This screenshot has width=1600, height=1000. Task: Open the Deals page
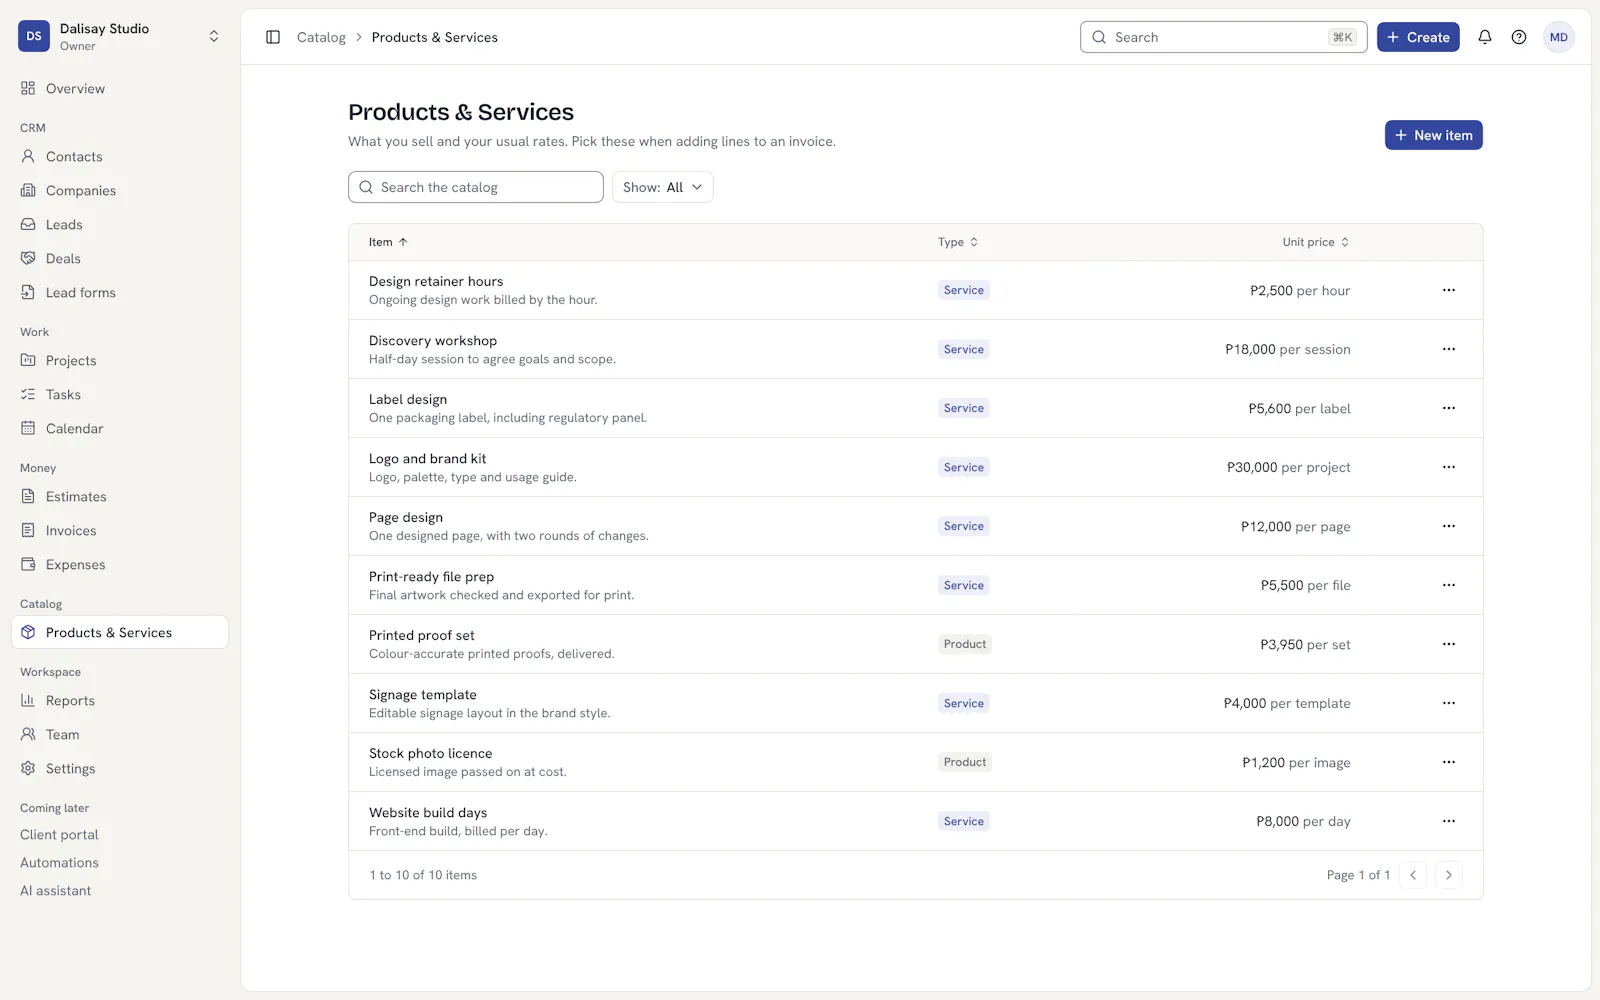(120, 259)
